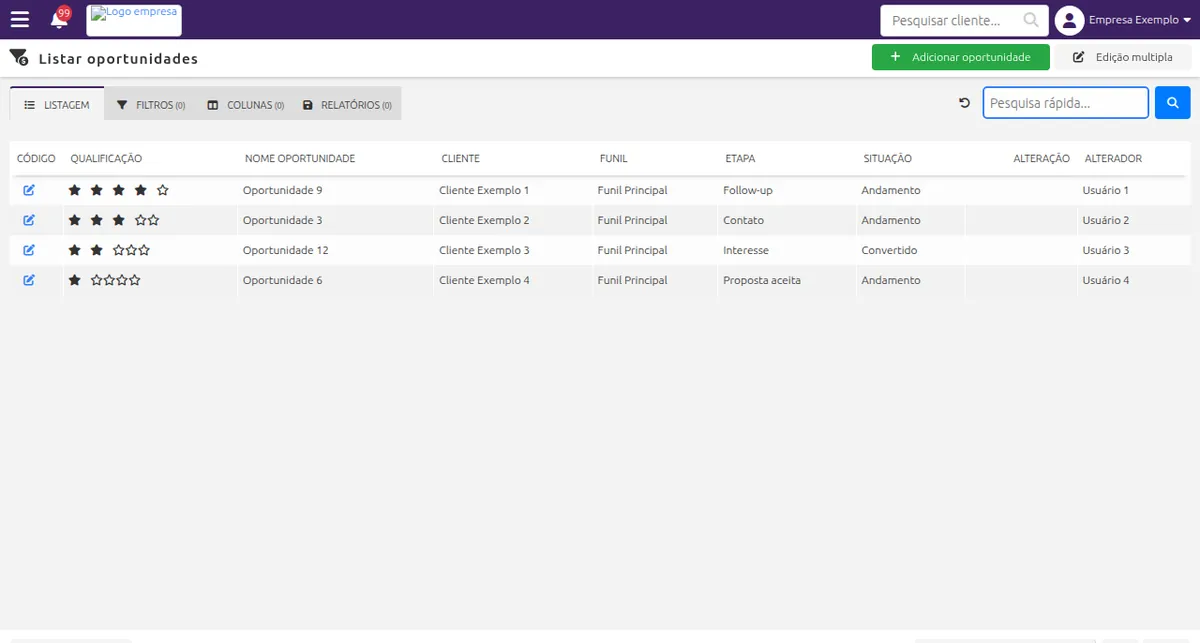The image size is (1200, 643).
Task: Click the Edição multipla button
Action: pyautogui.click(x=1123, y=57)
